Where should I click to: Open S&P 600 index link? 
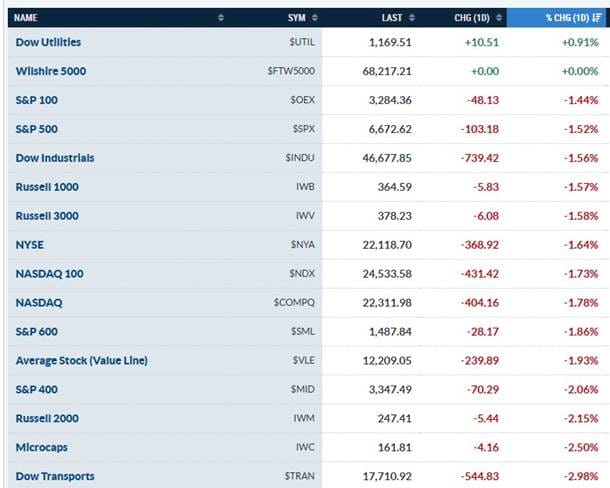click(37, 332)
